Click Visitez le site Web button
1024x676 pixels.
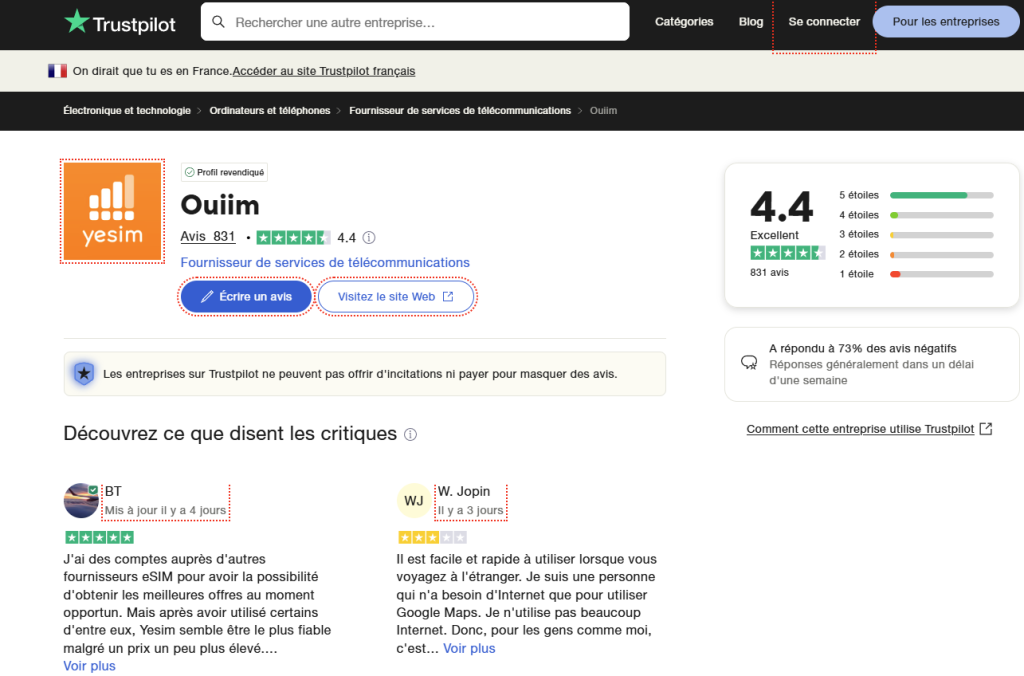point(395,297)
